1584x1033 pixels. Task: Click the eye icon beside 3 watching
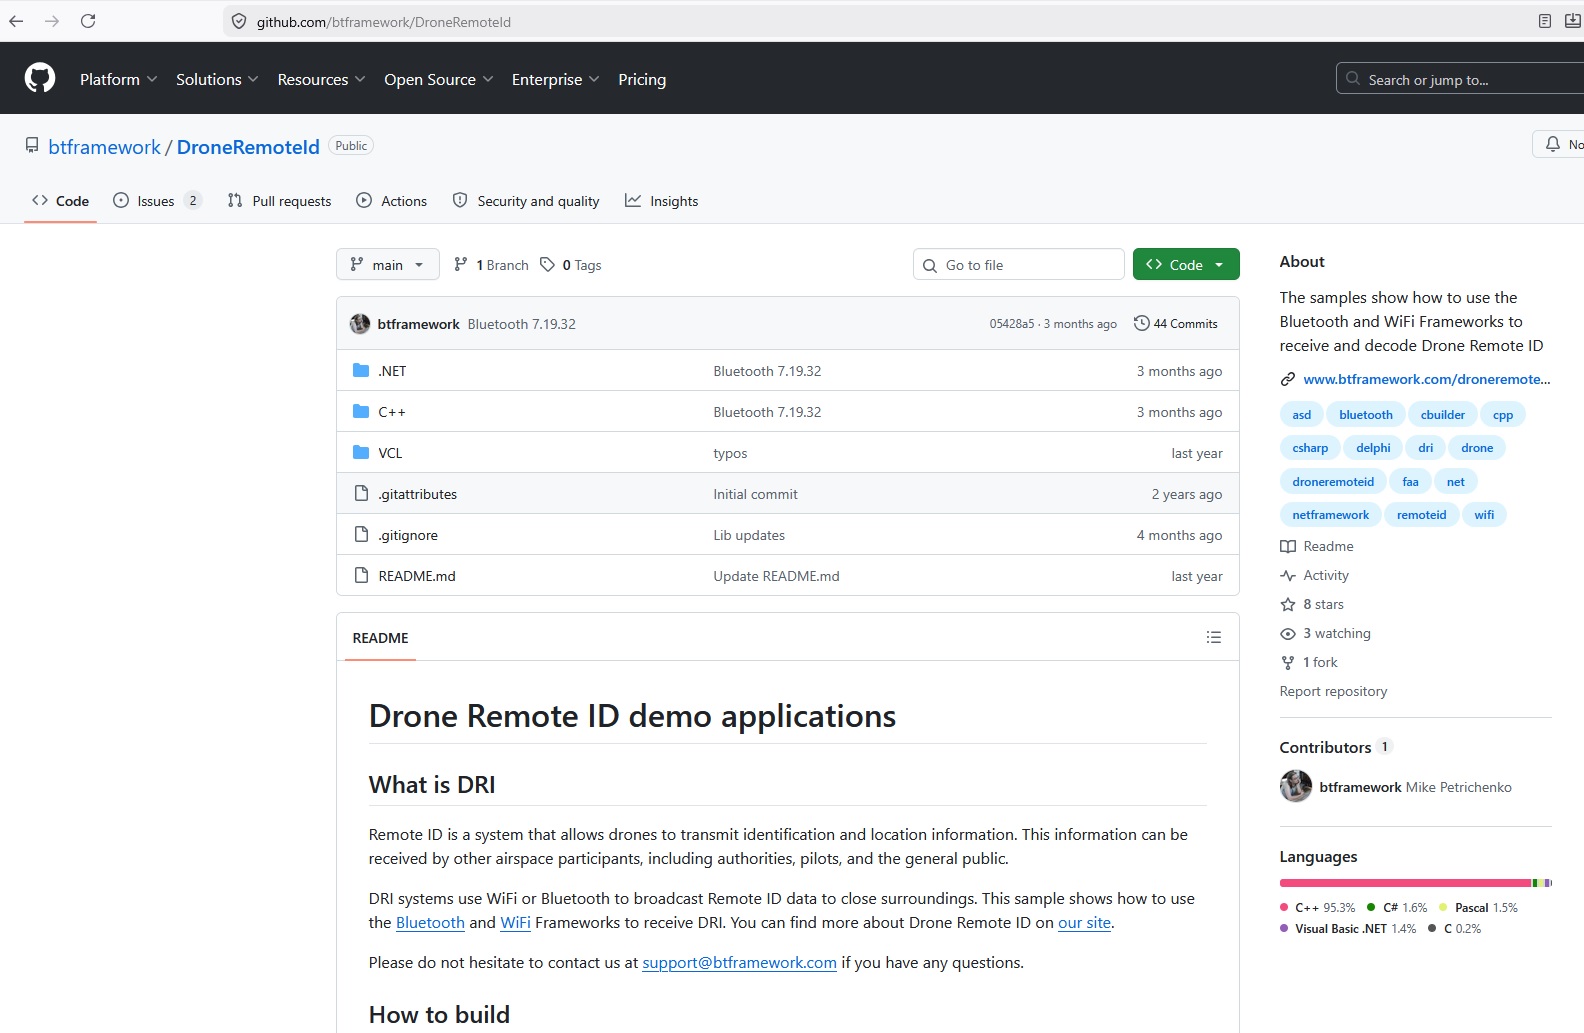tap(1288, 633)
